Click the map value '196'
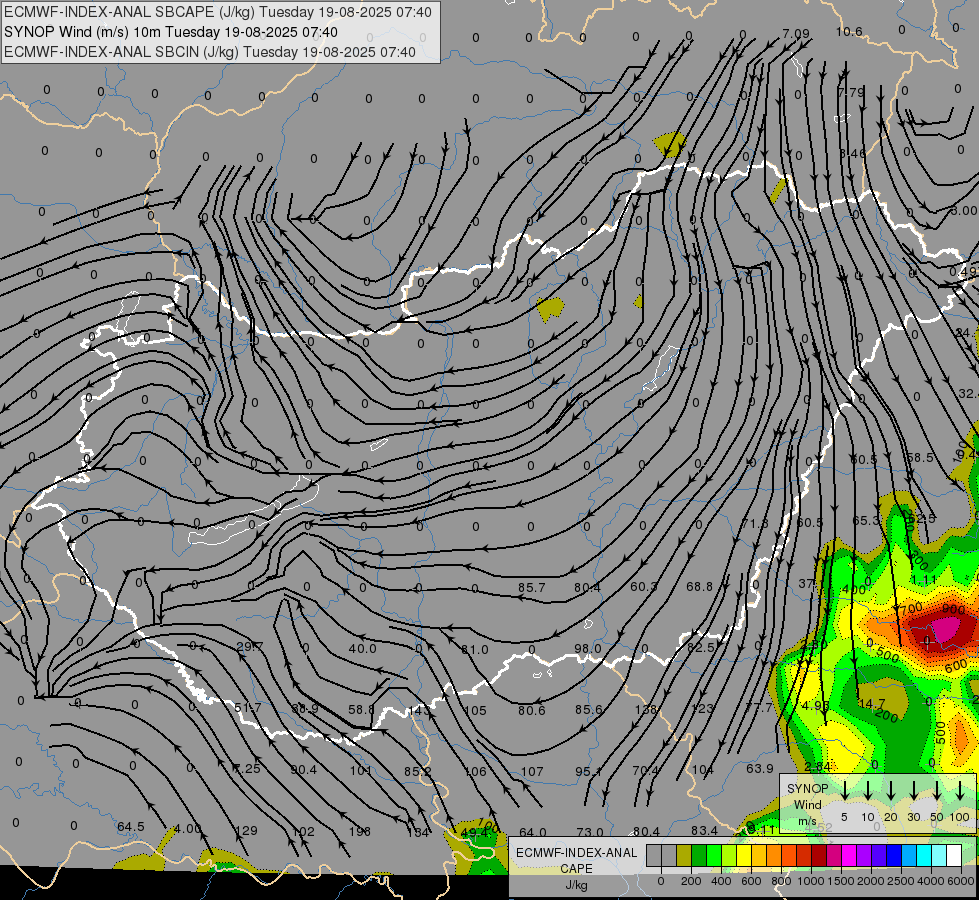This screenshot has height=900, width=979. pos(360,831)
